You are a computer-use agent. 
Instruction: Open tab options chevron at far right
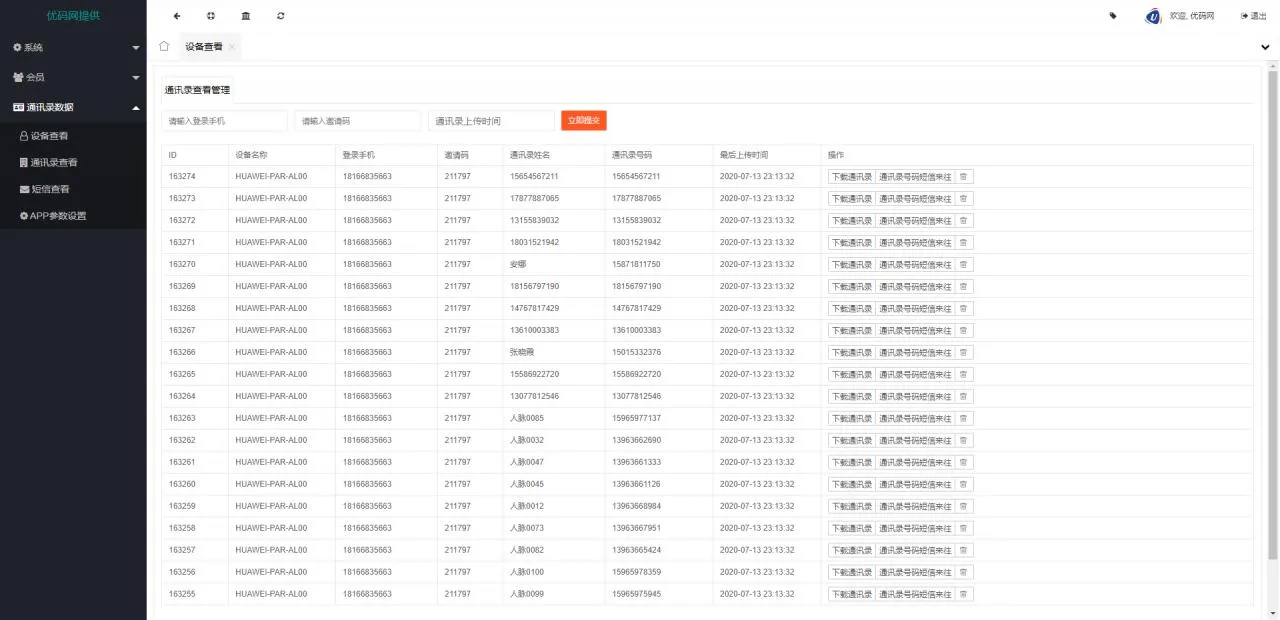click(x=1266, y=47)
